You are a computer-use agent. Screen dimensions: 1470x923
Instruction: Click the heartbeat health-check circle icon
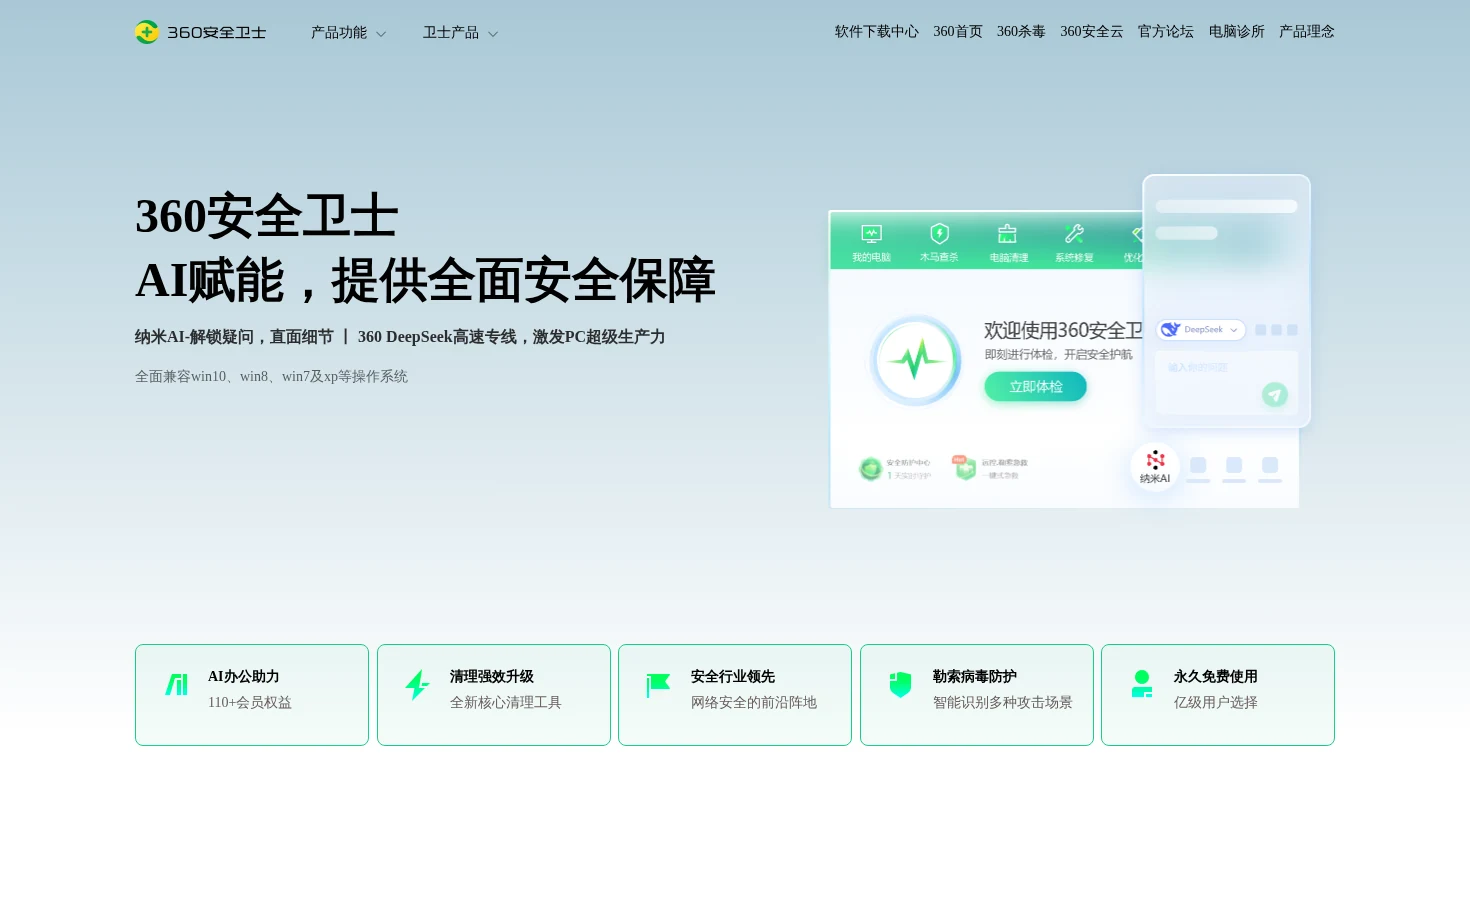[x=915, y=360]
